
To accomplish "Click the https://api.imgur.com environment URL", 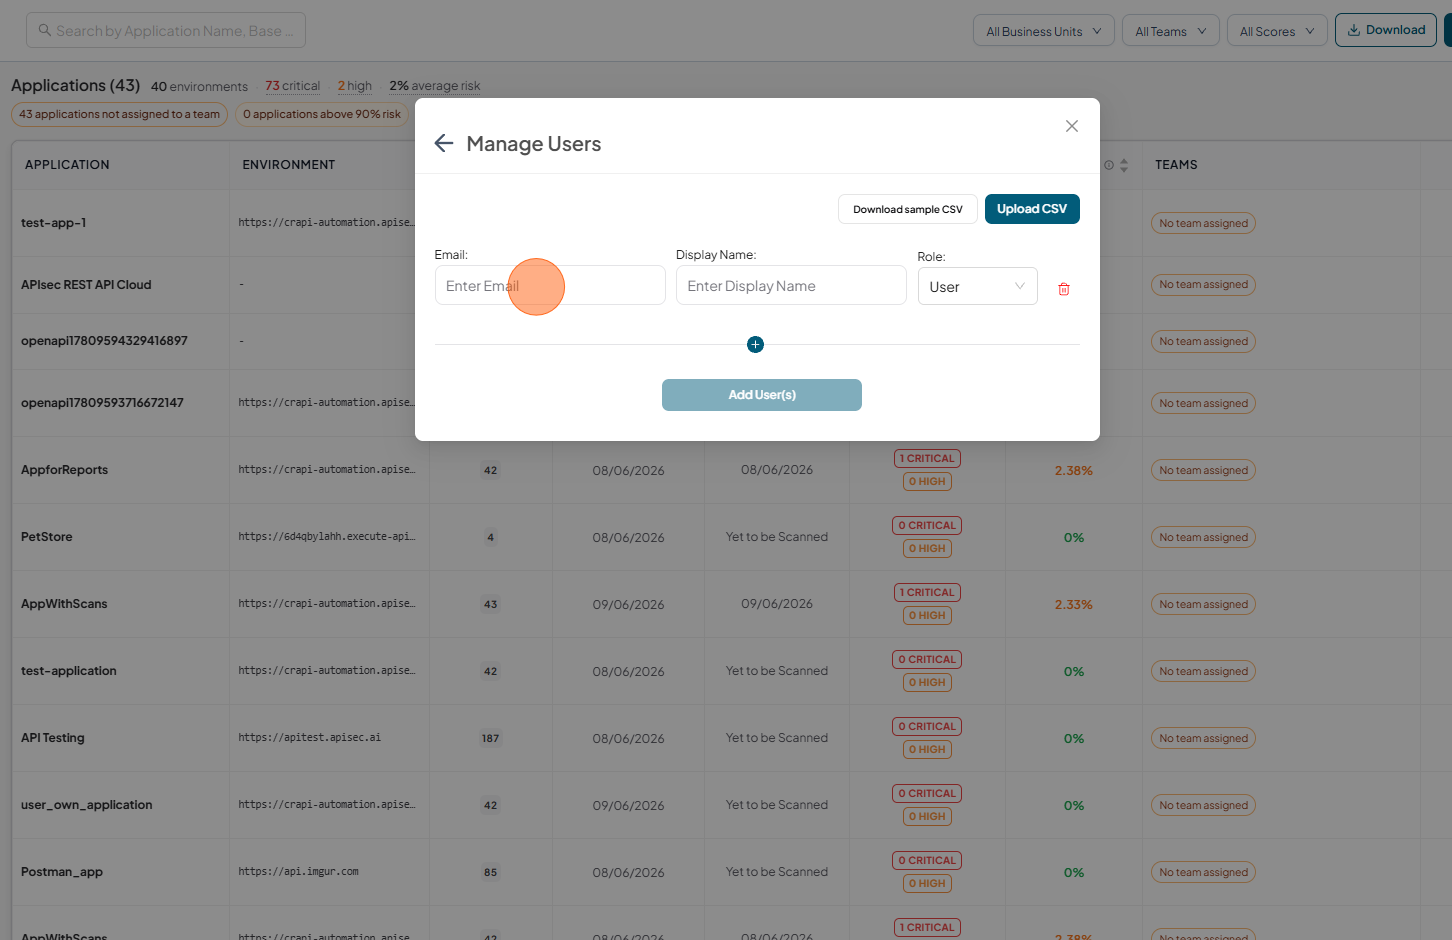I will (298, 872).
